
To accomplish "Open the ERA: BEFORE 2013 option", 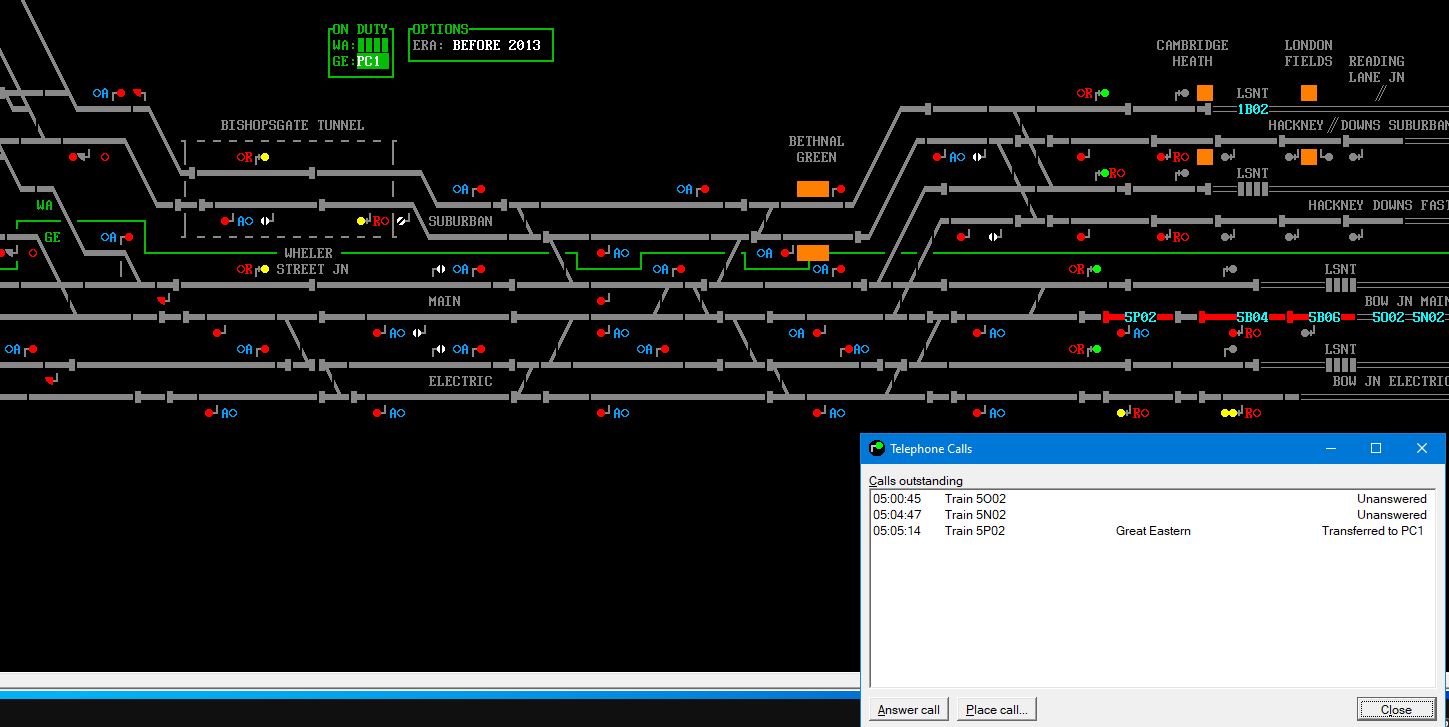I will coord(477,45).
